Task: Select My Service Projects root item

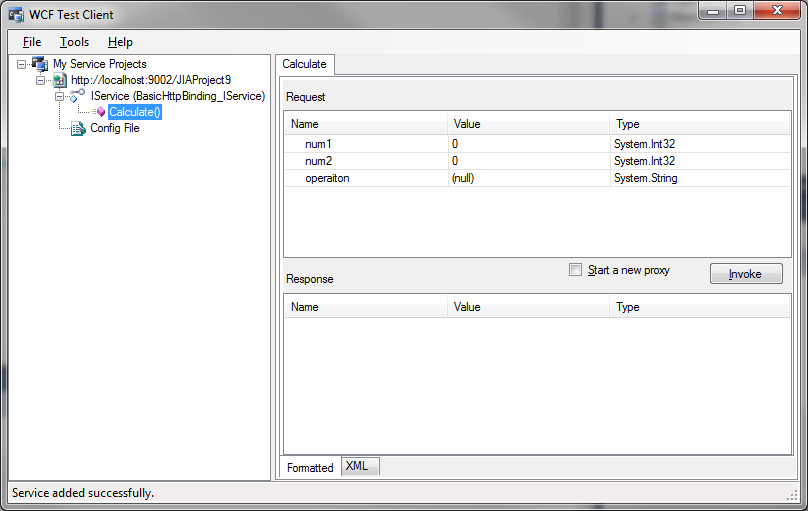Action: tap(100, 64)
